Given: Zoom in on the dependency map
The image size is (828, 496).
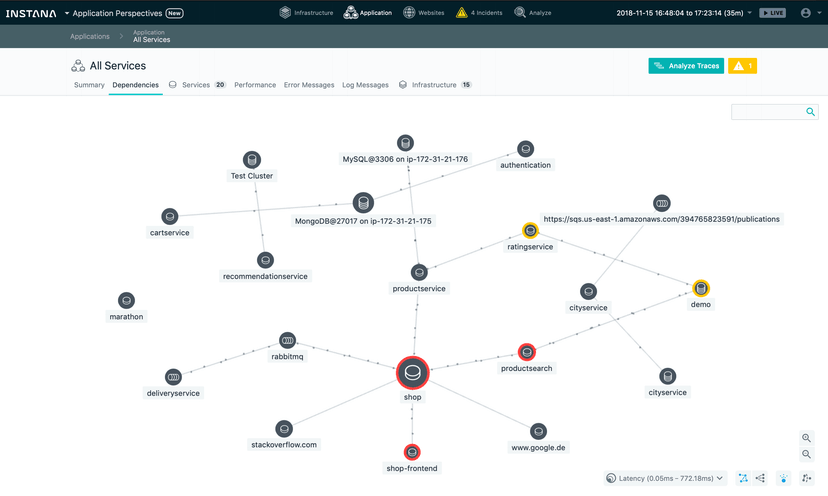Looking at the screenshot, I should 806,438.
